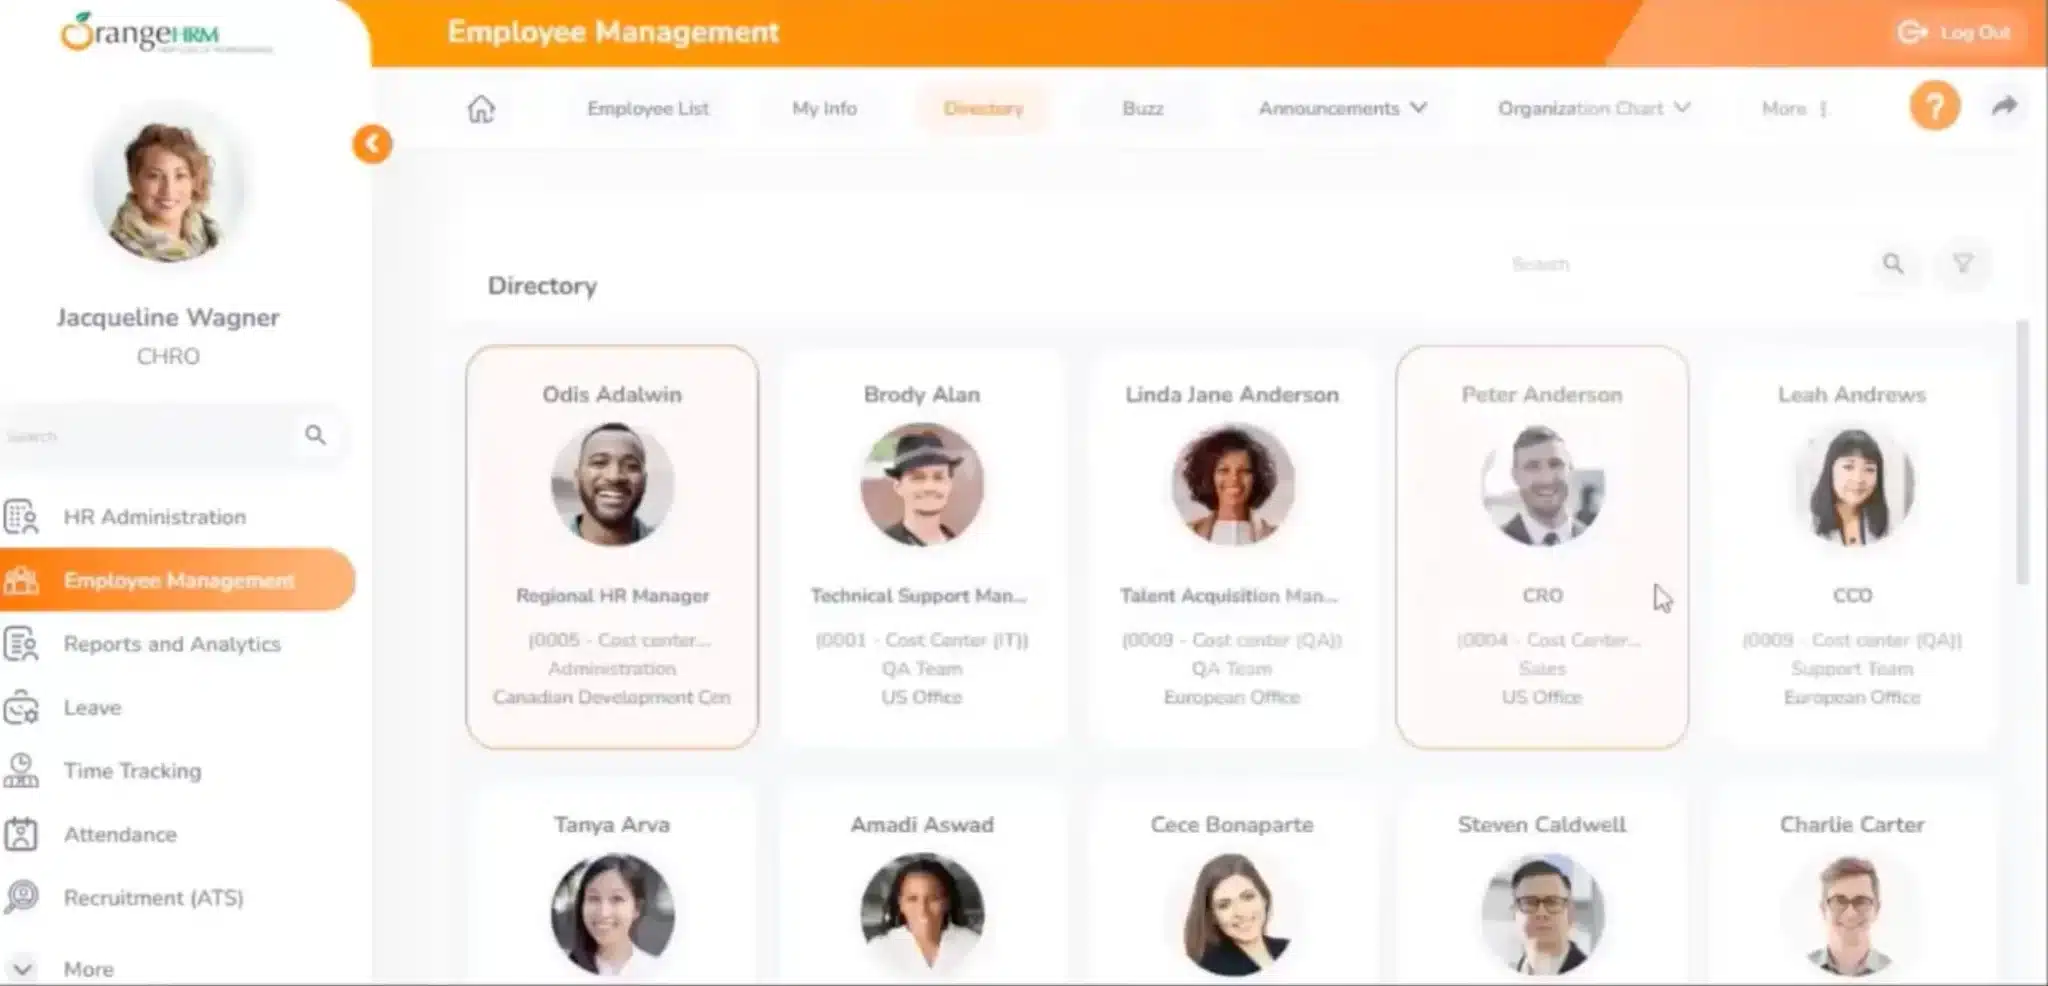This screenshot has width=2048, height=986.
Task: Expand the Announcements dropdown
Action: [1342, 108]
